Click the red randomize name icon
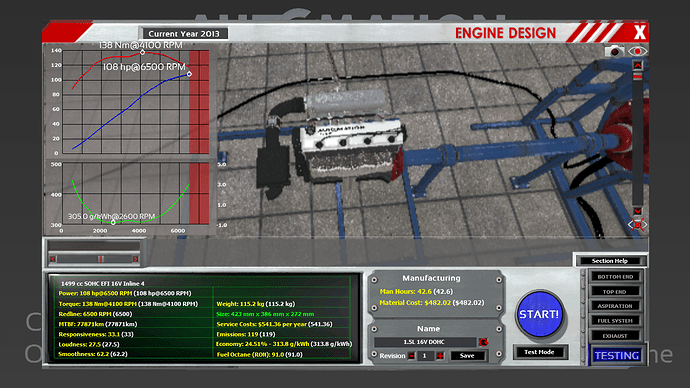The image size is (690, 388). pos(483,342)
